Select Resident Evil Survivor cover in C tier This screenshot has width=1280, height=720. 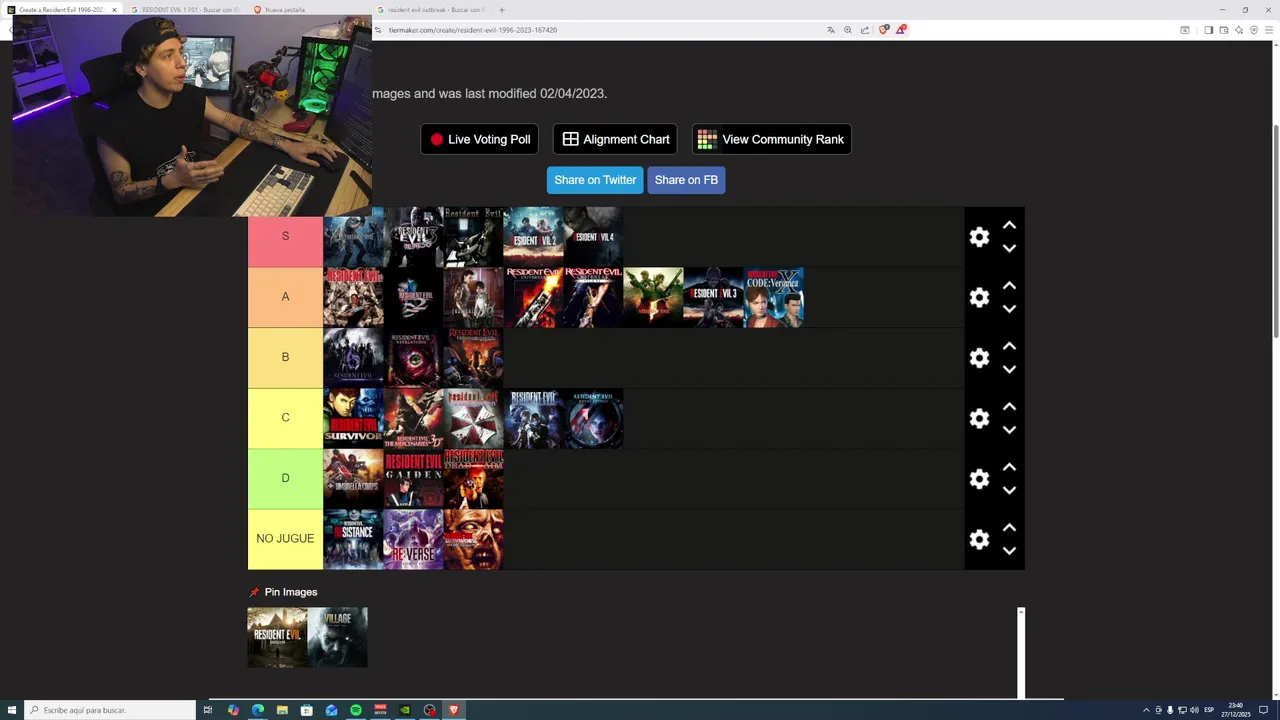(x=353, y=418)
